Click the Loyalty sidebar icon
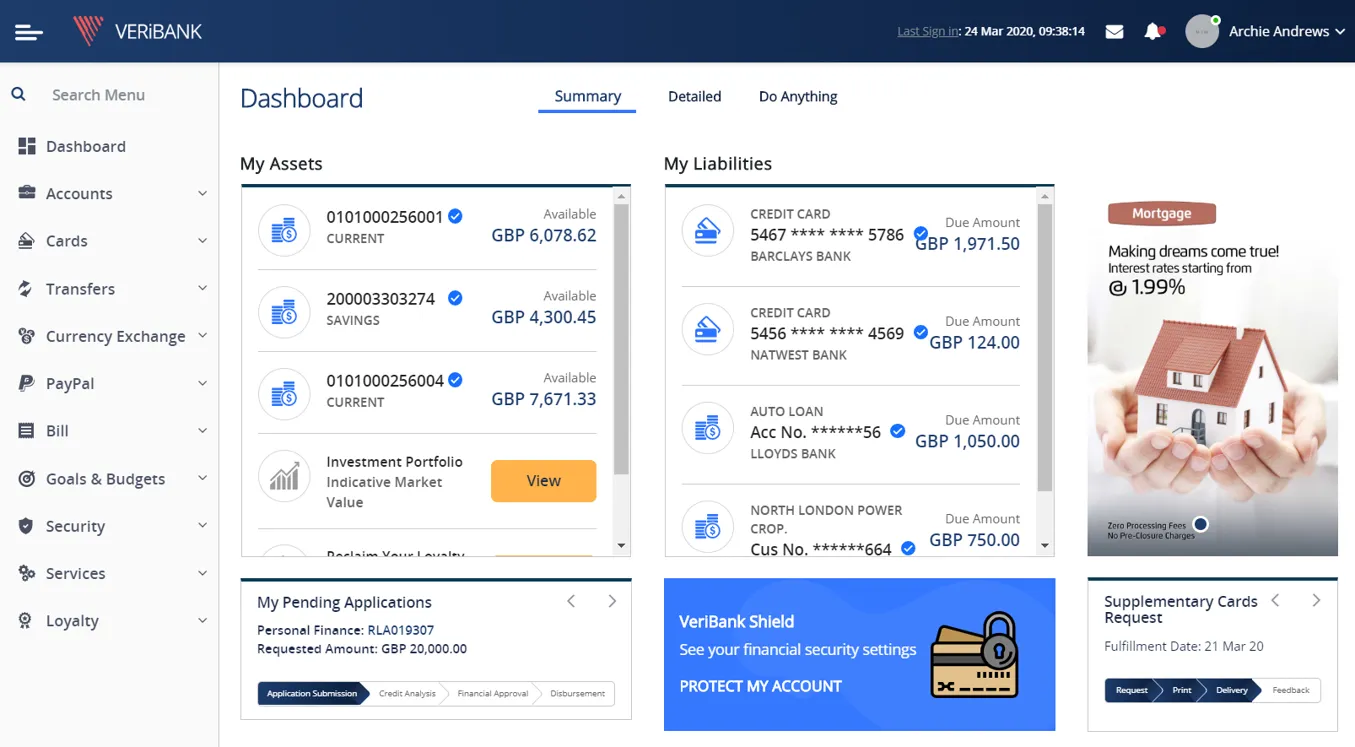 [27, 621]
